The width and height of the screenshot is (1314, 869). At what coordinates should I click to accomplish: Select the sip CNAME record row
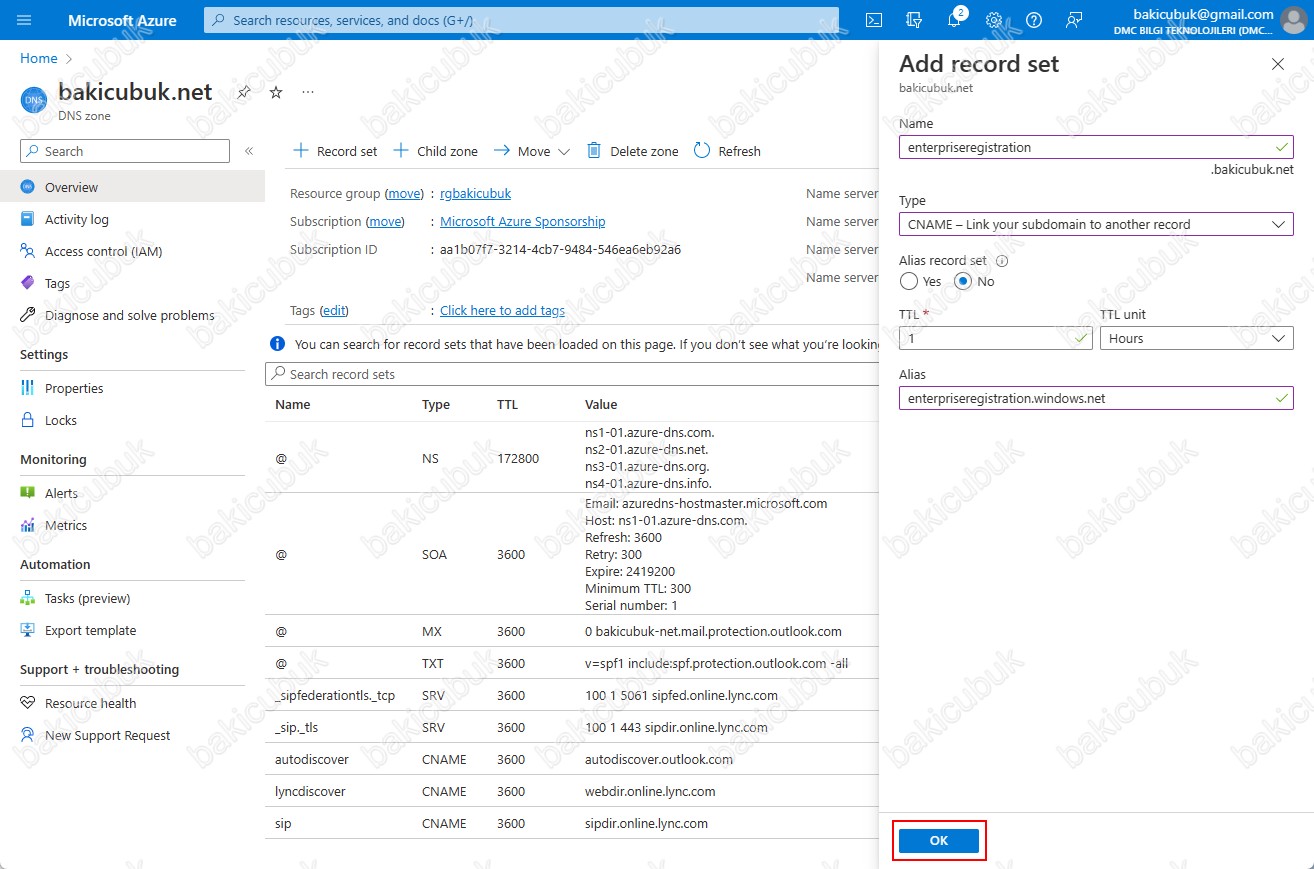pos(572,823)
